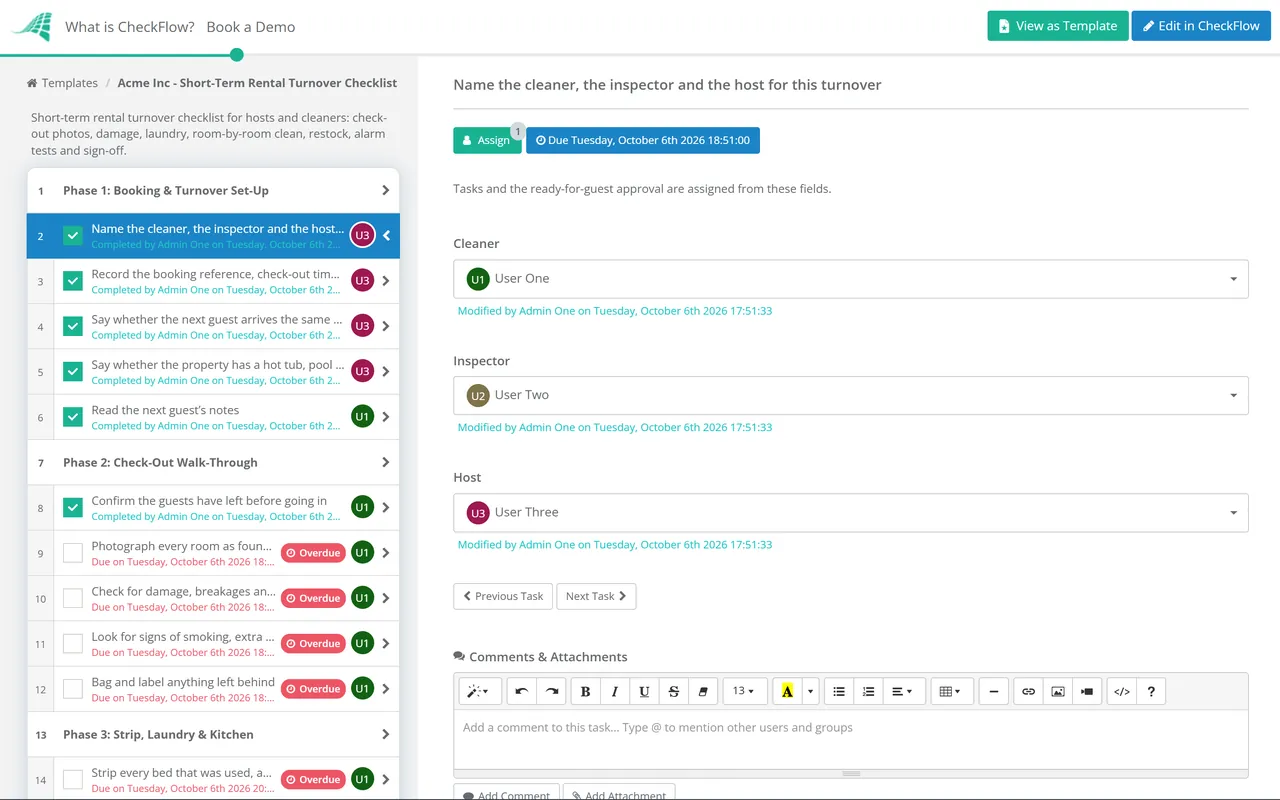Click the home icon beside Templates
Screen dimensions: 1280x800
(x=32, y=83)
